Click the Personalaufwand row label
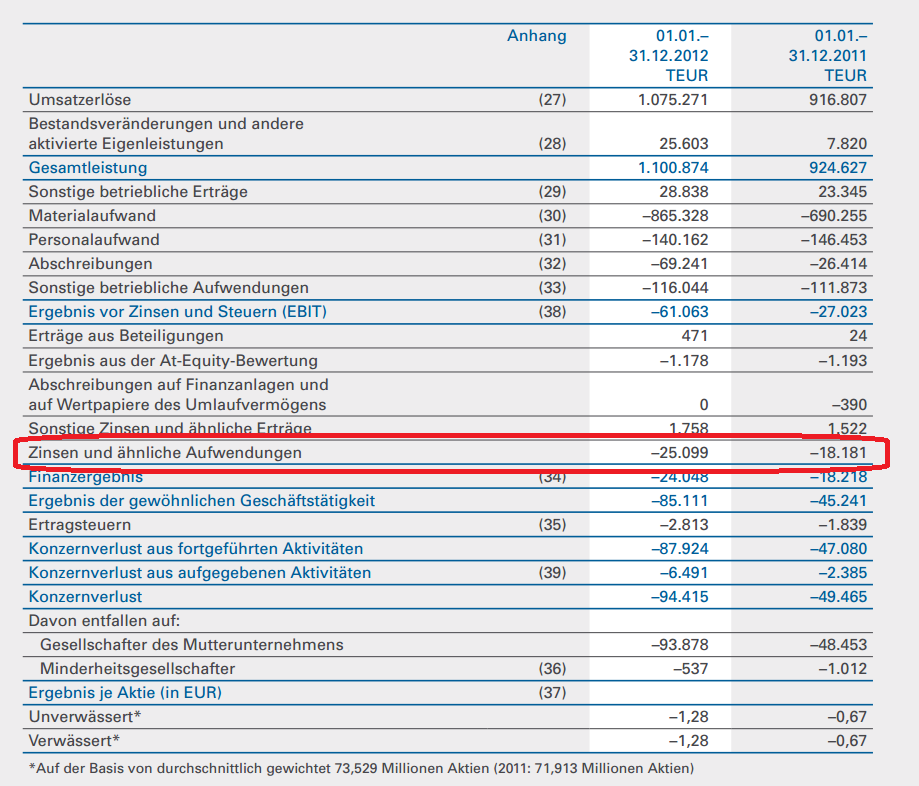 (x=94, y=240)
